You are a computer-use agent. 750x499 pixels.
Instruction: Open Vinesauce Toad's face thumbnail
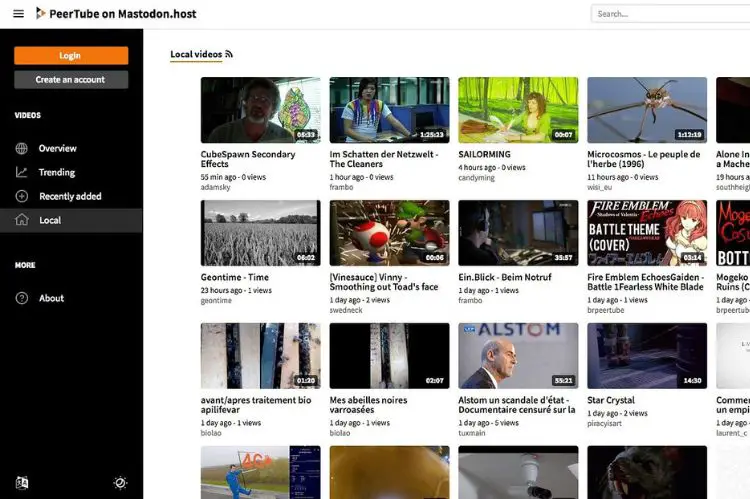tap(389, 233)
